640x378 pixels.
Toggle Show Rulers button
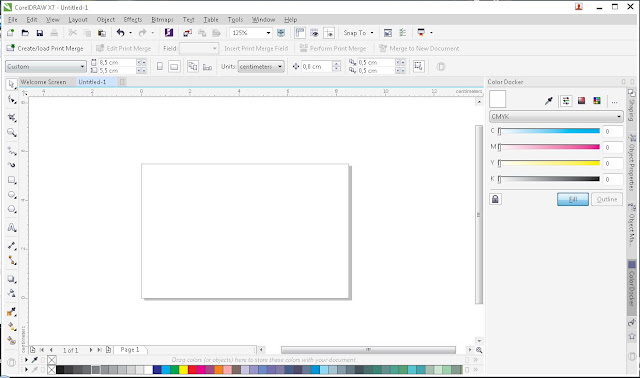[x=300, y=33]
